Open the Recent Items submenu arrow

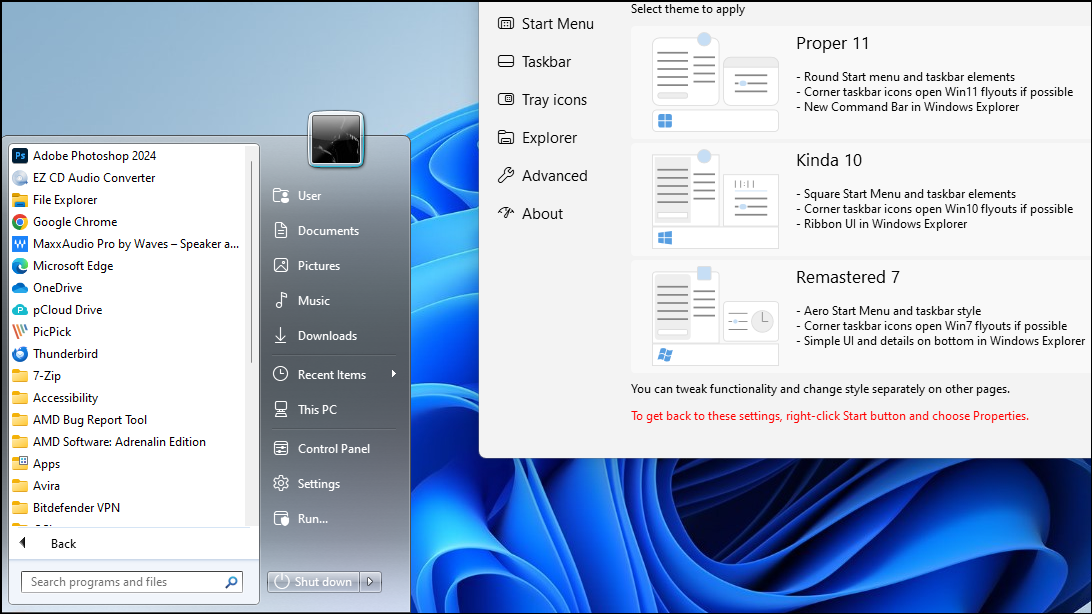(393, 374)
